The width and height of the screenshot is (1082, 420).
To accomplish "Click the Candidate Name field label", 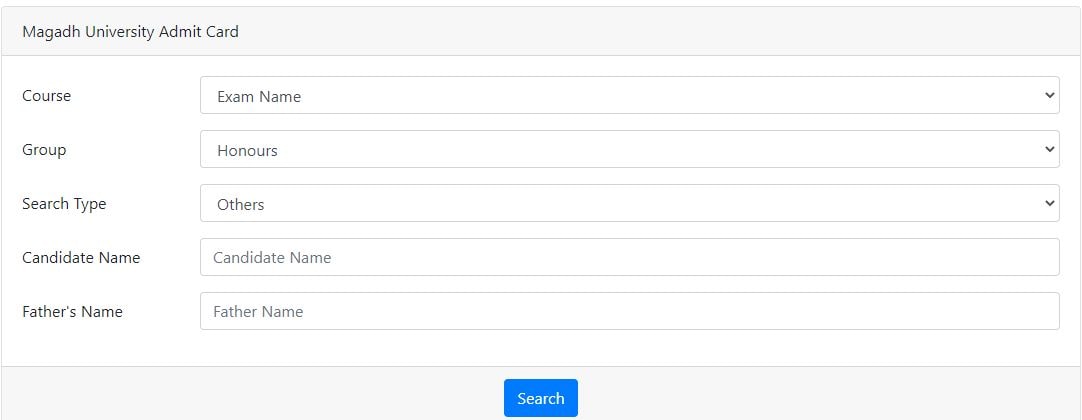I will 81,258.
